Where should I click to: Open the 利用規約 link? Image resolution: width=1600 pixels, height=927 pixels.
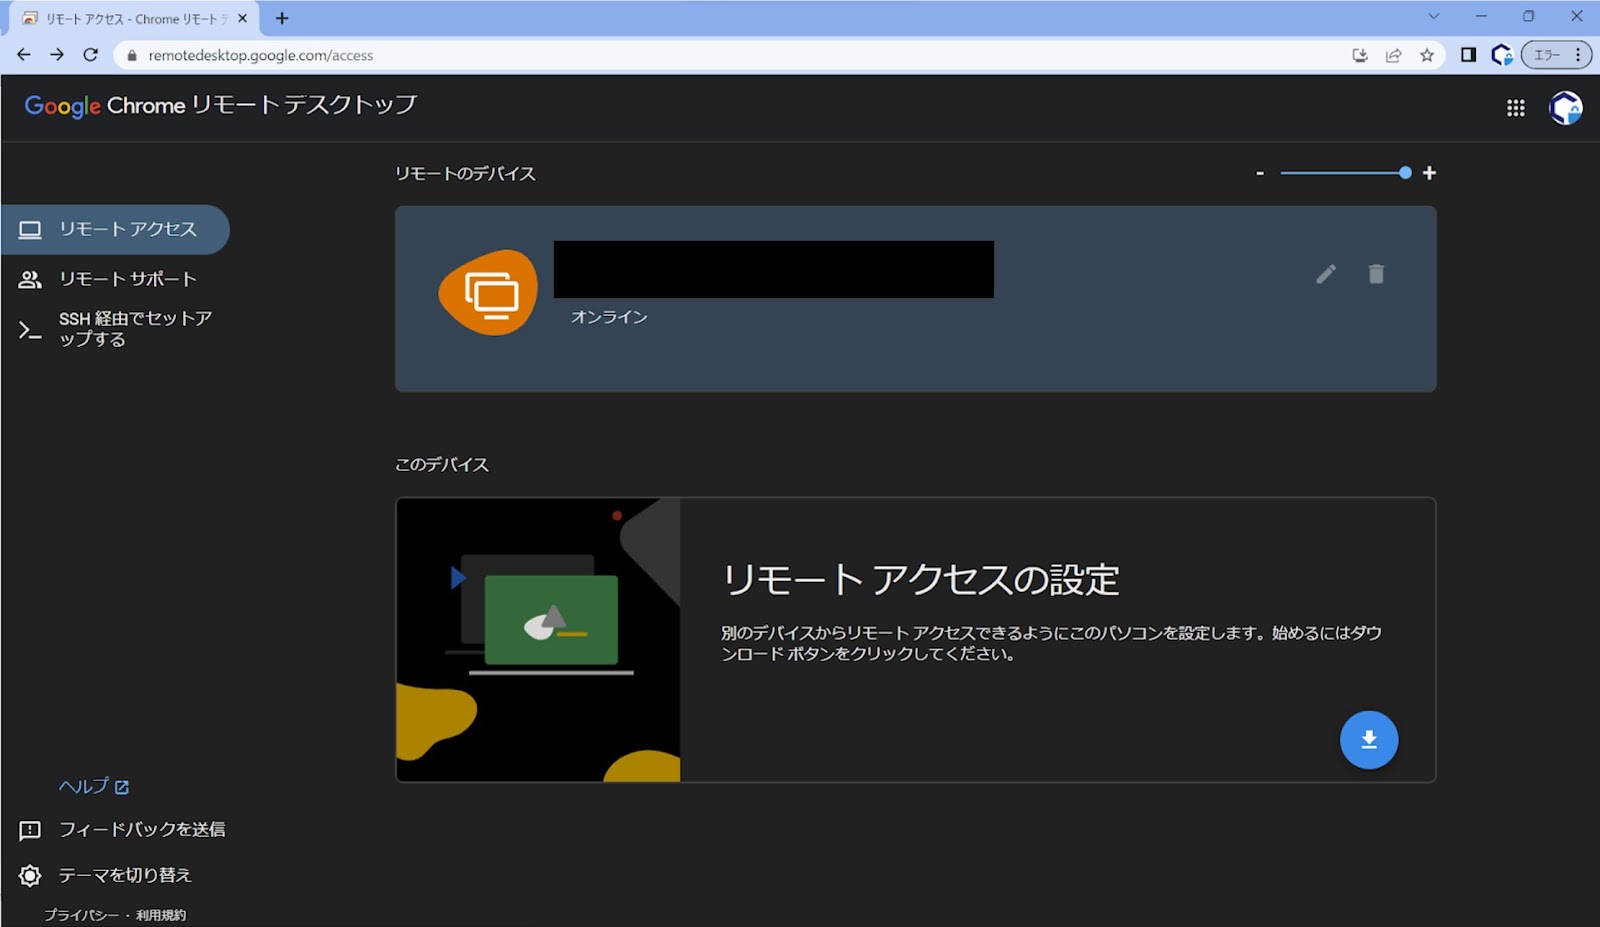click(x=161, y=915)
